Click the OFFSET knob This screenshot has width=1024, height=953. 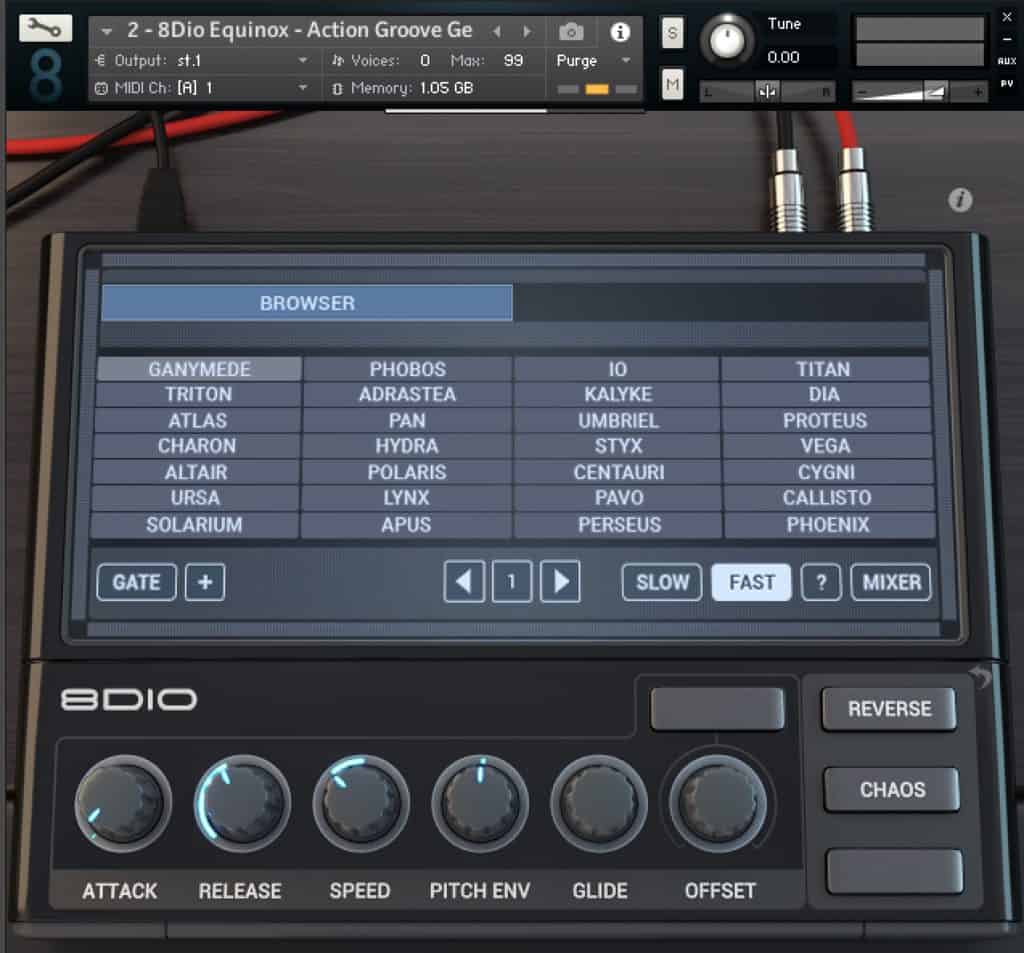718,803
